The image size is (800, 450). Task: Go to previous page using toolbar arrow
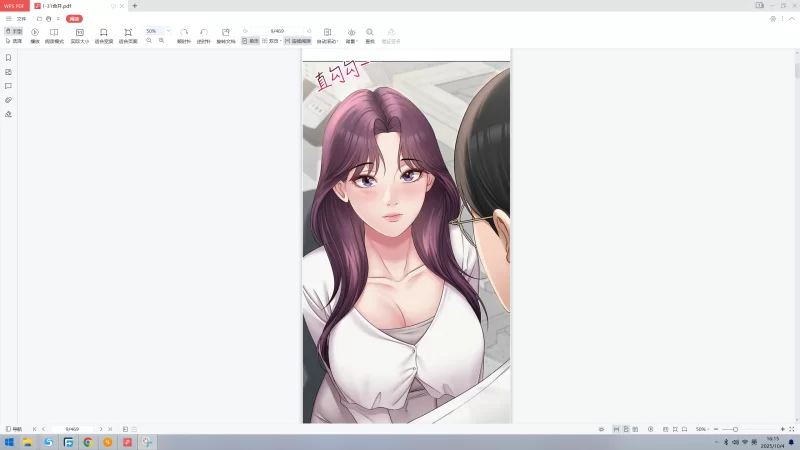pyautogui.click(x=245, y=31)
